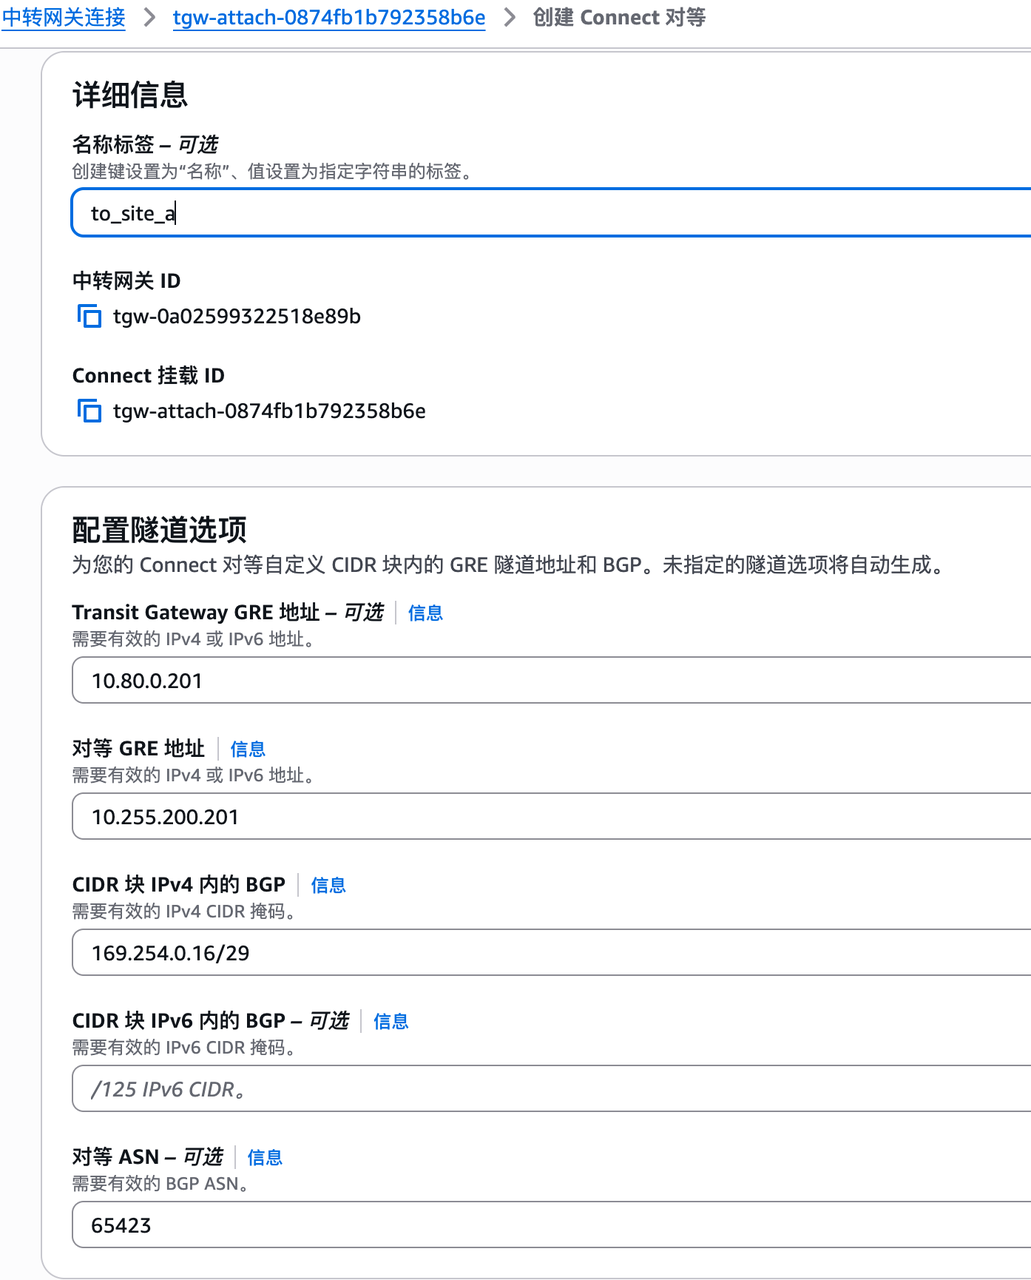Image resolution: width=1031 pixels, height=1280 pixels.
Task: Open 信息 help next to Transit Gateway GRE 地址
Action: (x=424, y=612)
